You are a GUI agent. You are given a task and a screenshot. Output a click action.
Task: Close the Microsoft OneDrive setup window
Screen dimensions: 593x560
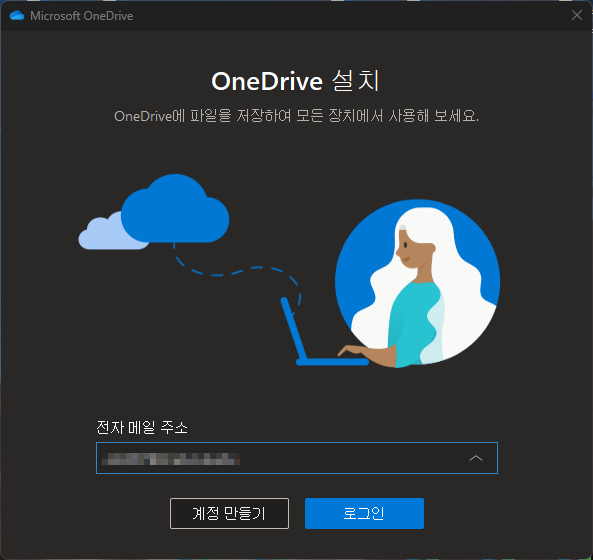[x=577, y=15]
